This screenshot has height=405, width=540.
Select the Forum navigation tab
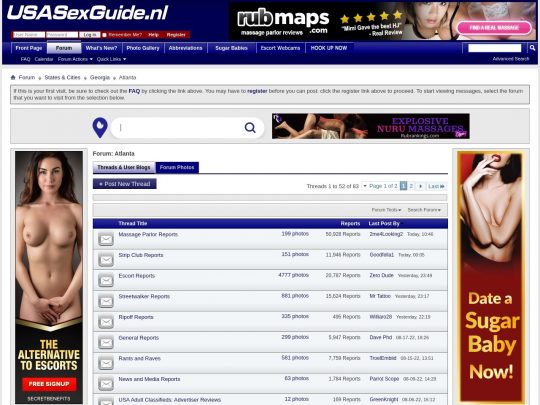[64, 48]
